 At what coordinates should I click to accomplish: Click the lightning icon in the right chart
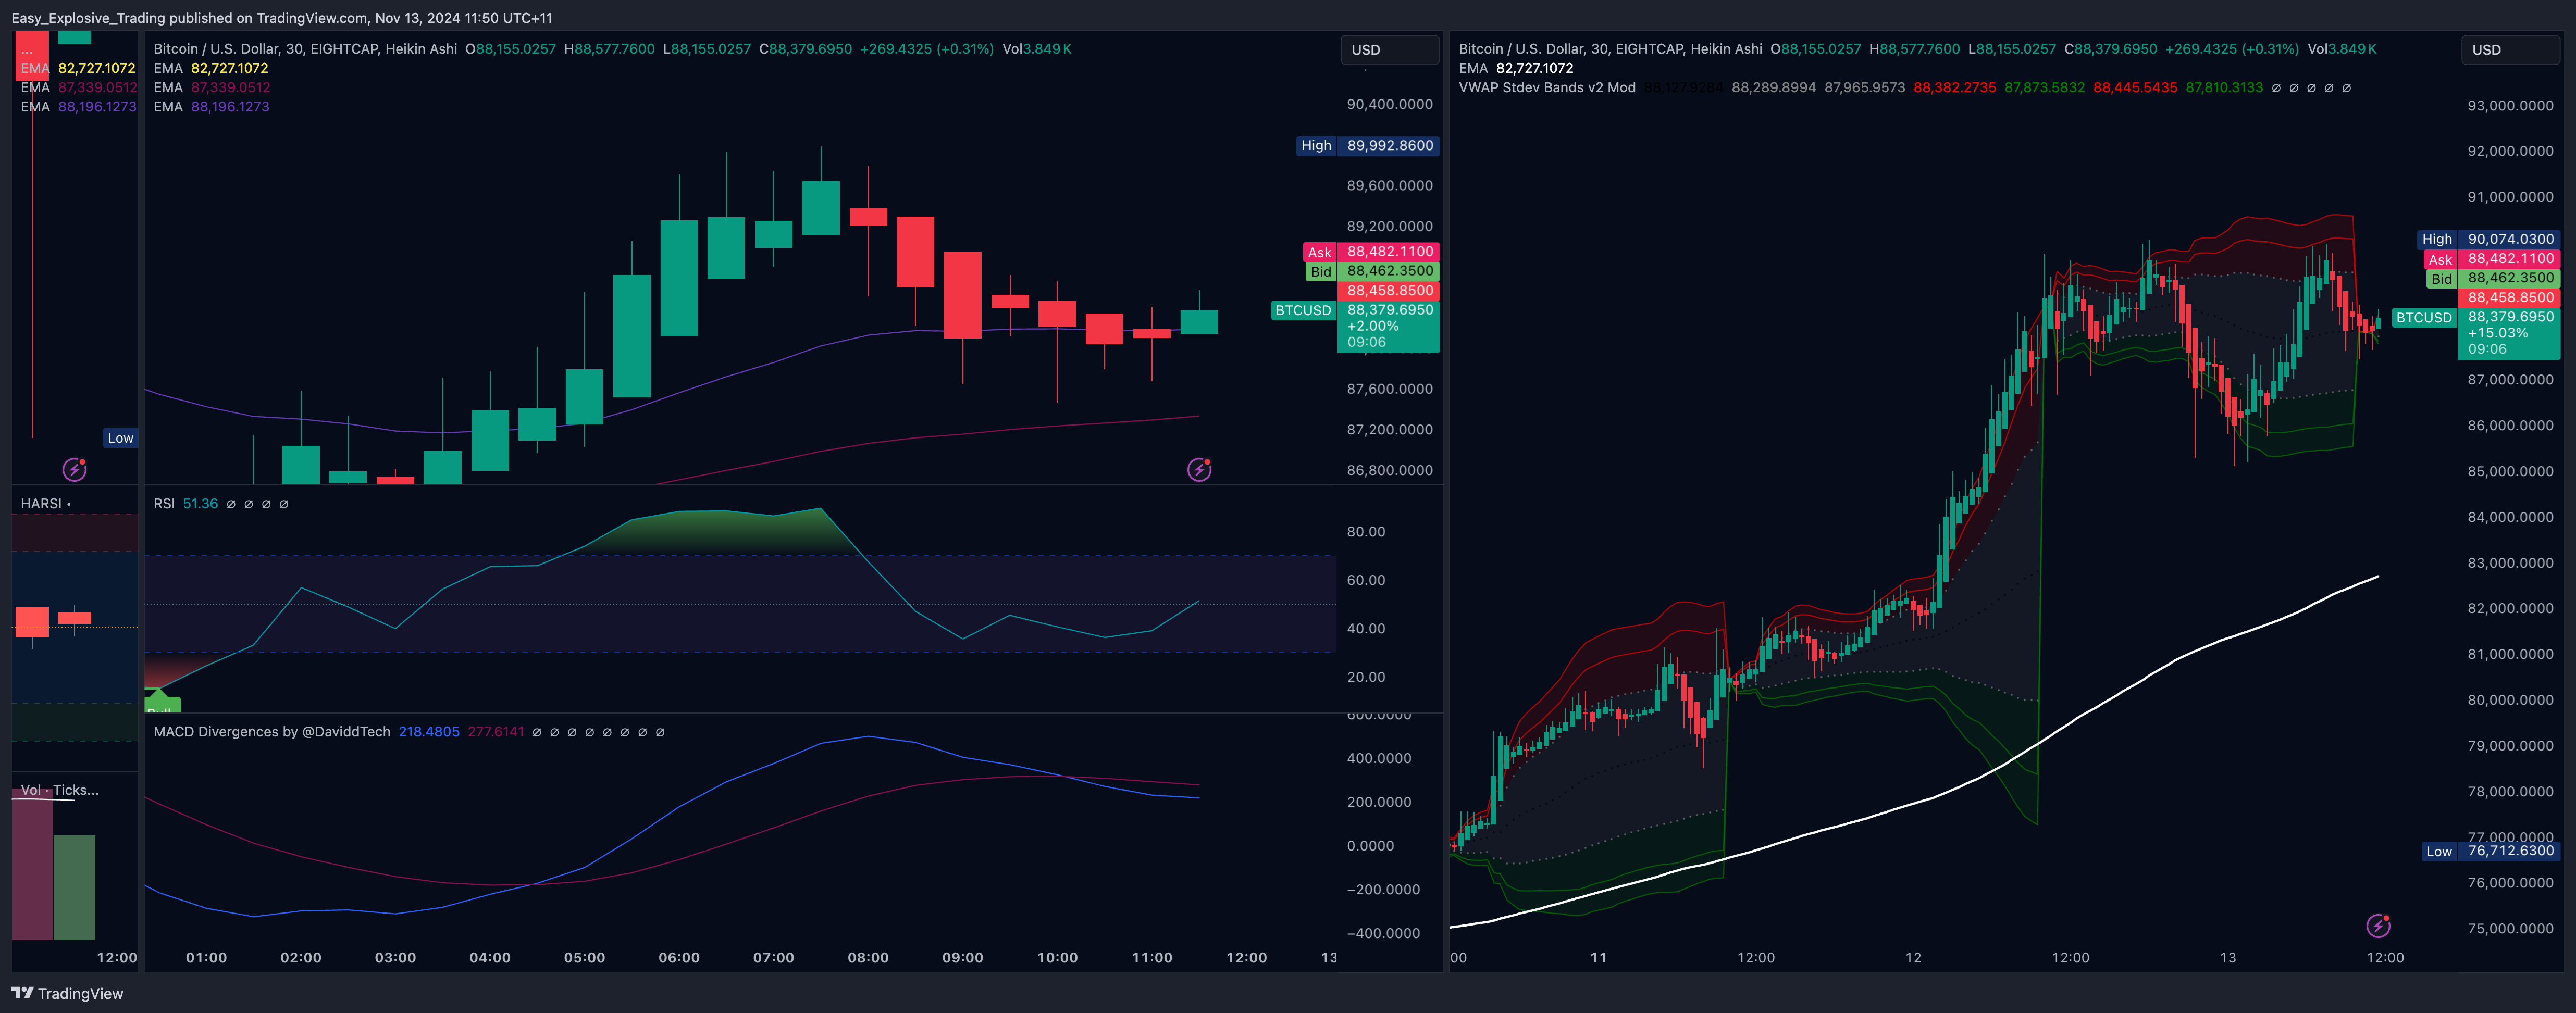click(2378, 926)
